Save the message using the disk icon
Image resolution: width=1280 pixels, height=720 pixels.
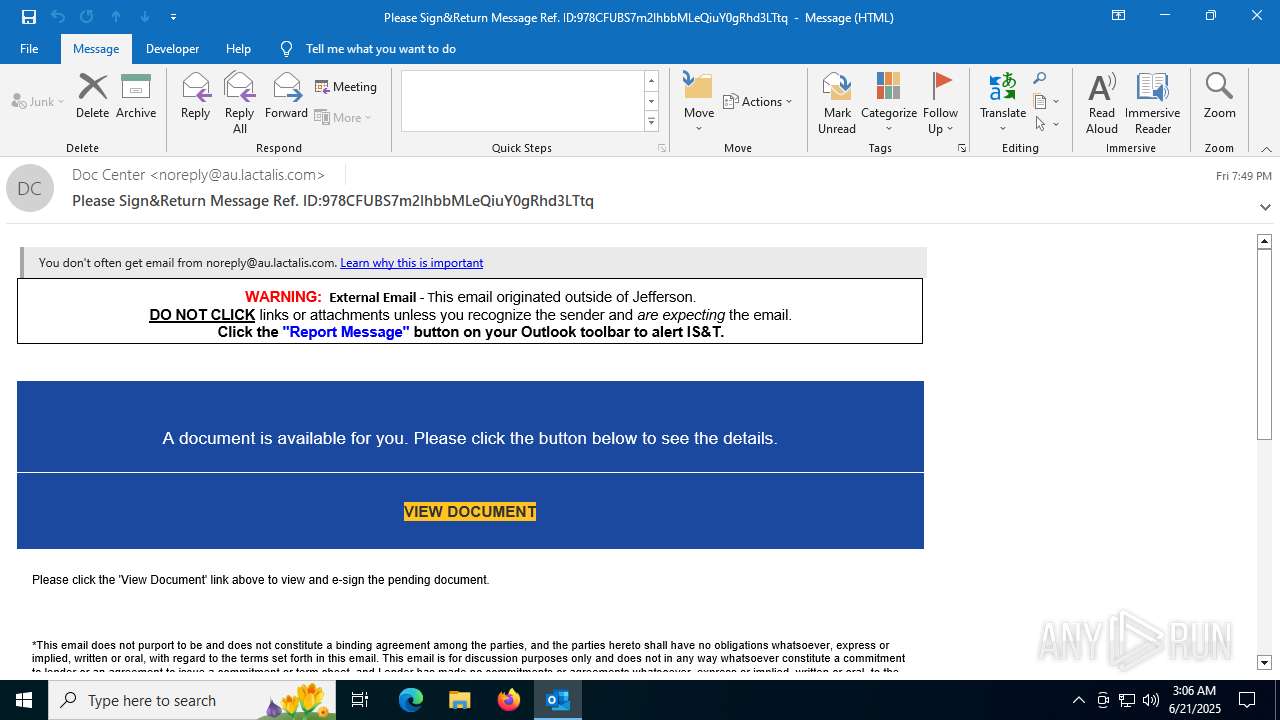coord(29,17)
